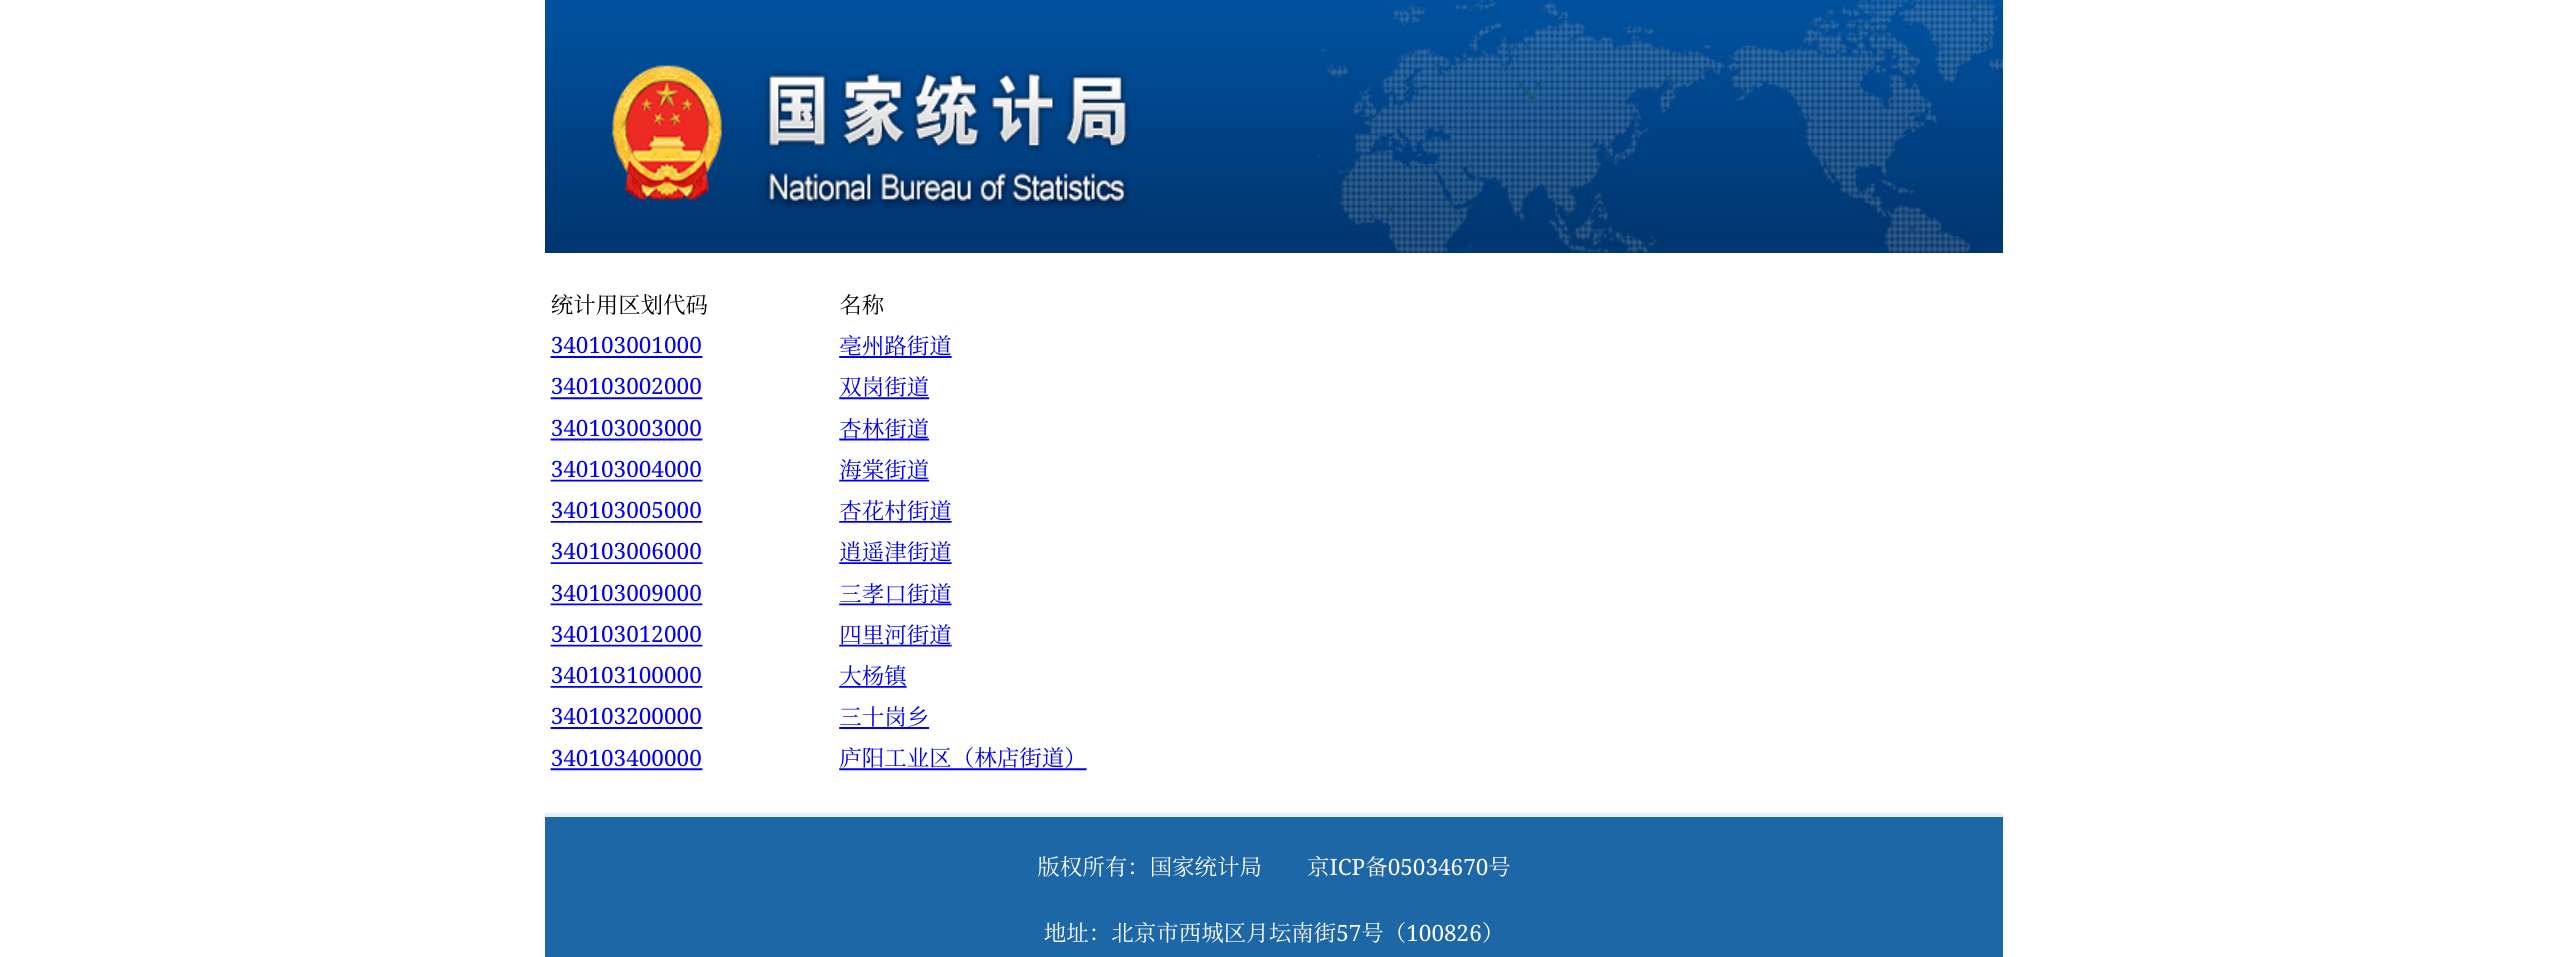
Task: Click code link 340103012000
Action: click(626, 635)
